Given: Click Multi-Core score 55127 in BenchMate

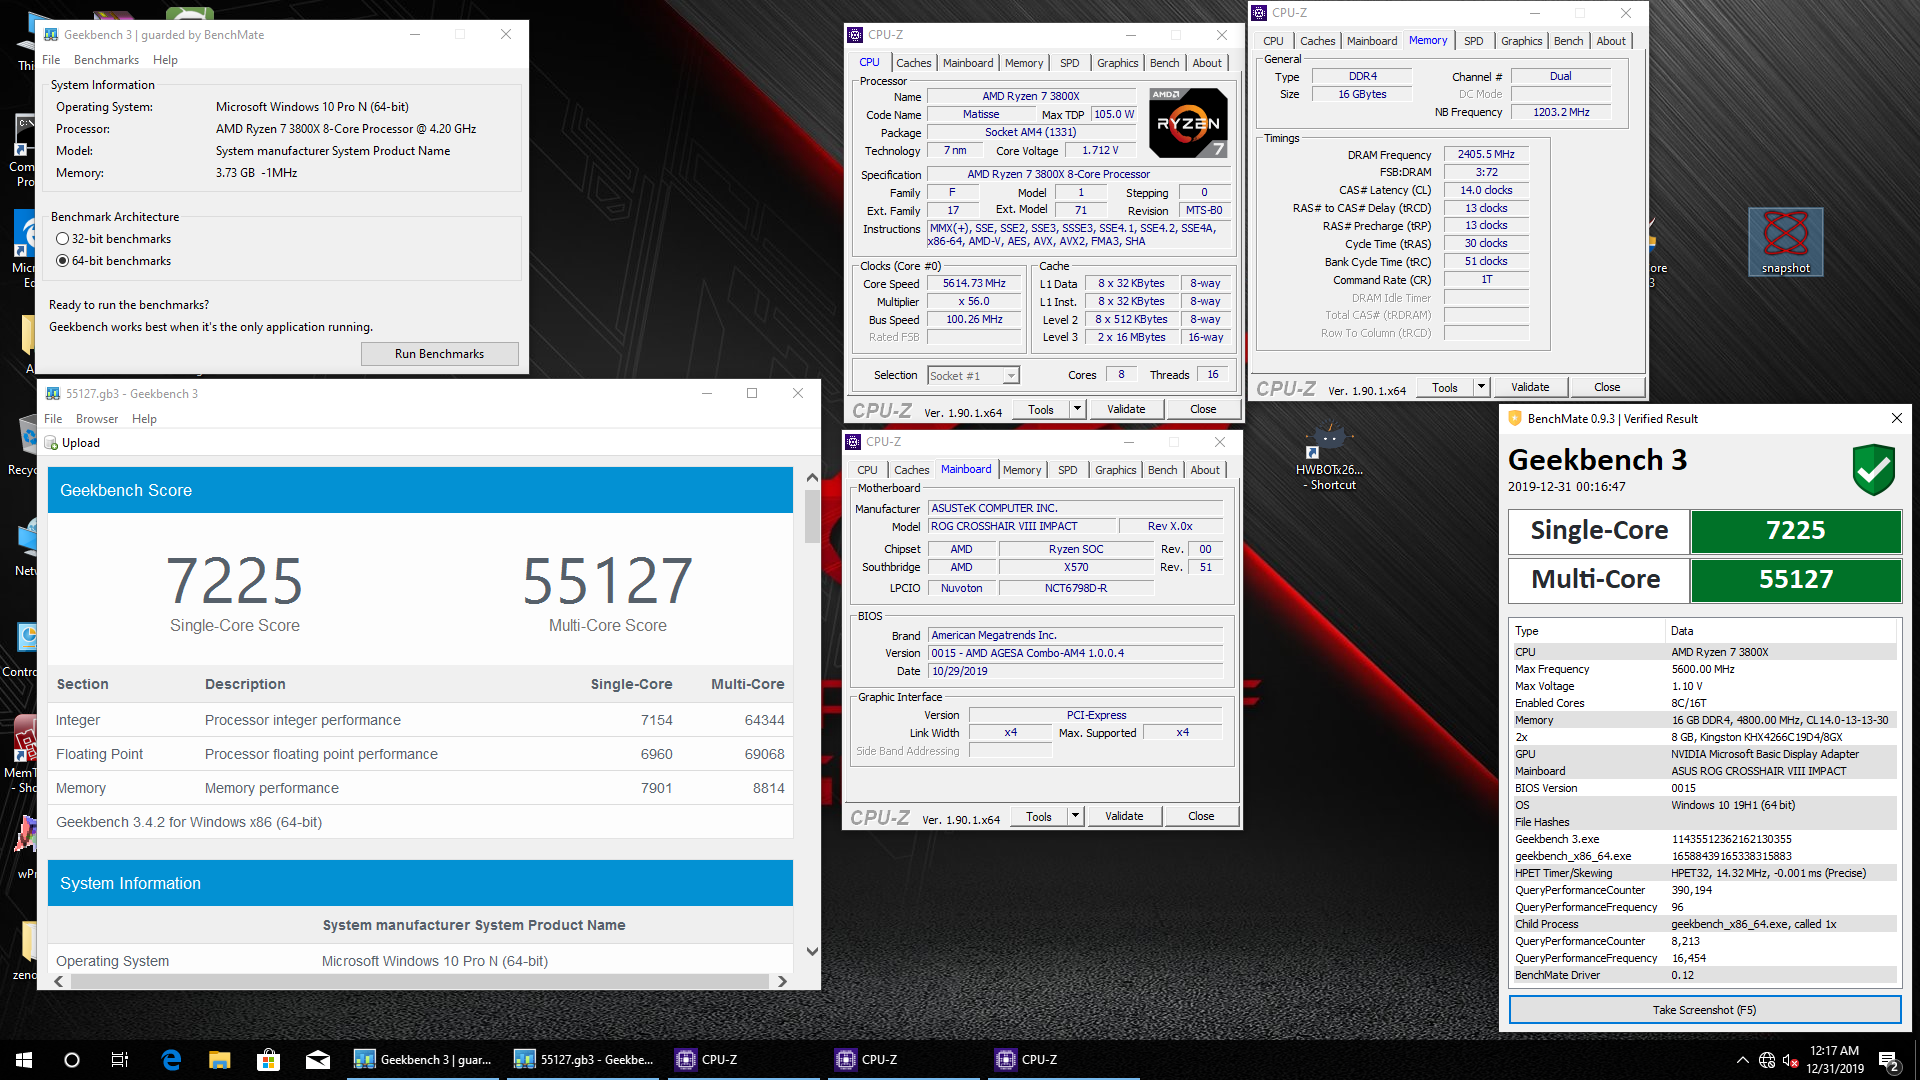Looking at the screenshot, I should (1796, 580).
